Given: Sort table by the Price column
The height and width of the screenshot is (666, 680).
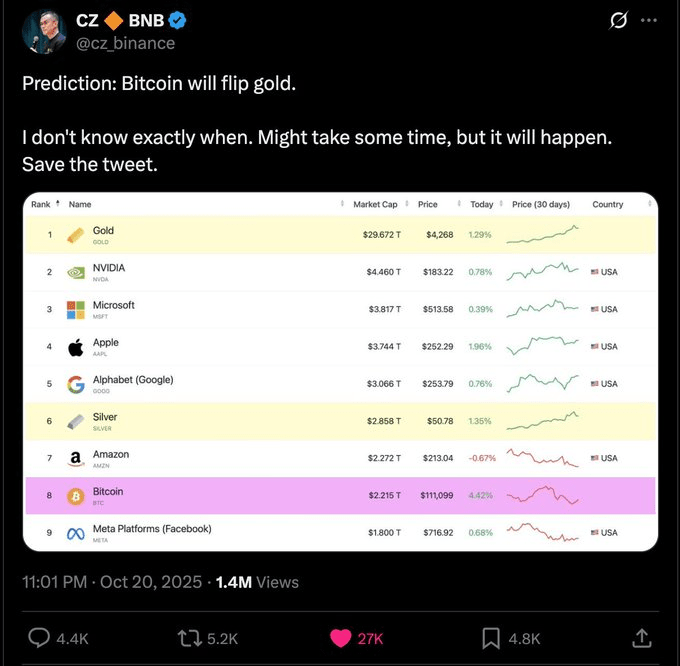Looking at the screenshot, I should (428, 204).
